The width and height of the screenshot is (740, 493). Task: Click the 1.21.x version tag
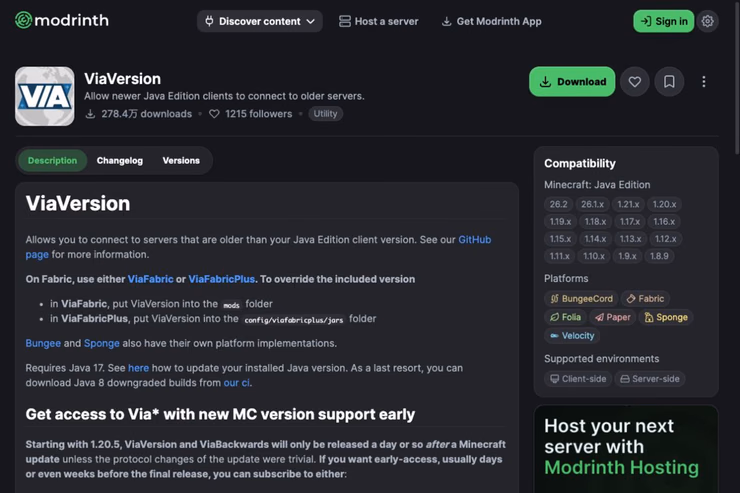pyautogui.click(x=628, y=204)
